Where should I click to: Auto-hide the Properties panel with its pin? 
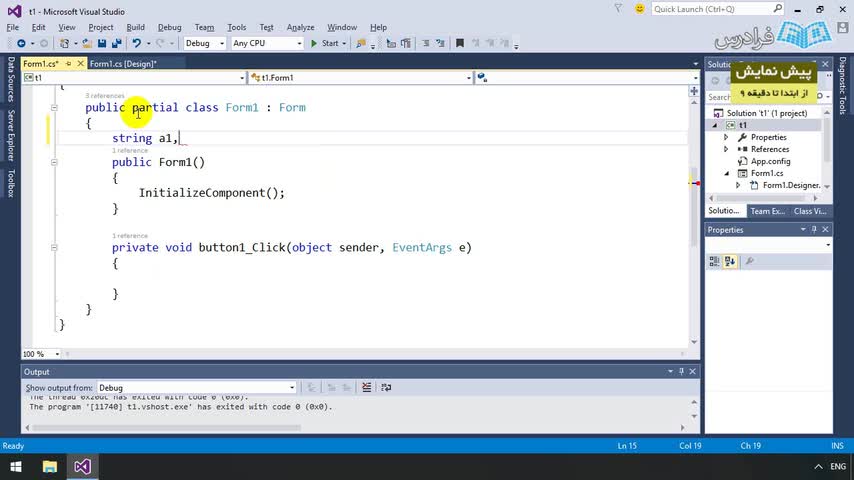(x=814, y=230)
